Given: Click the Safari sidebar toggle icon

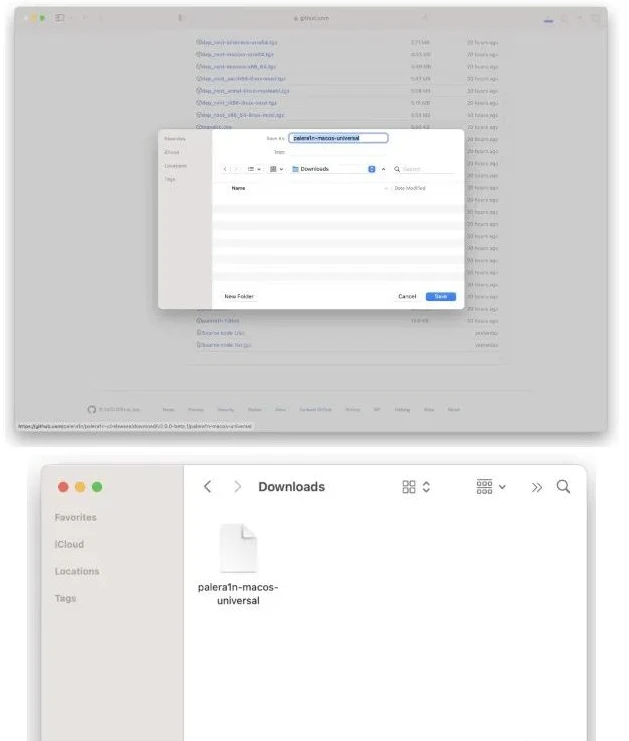Looking at the screenshot, I should pyautogui.click(x=60, y=17).
